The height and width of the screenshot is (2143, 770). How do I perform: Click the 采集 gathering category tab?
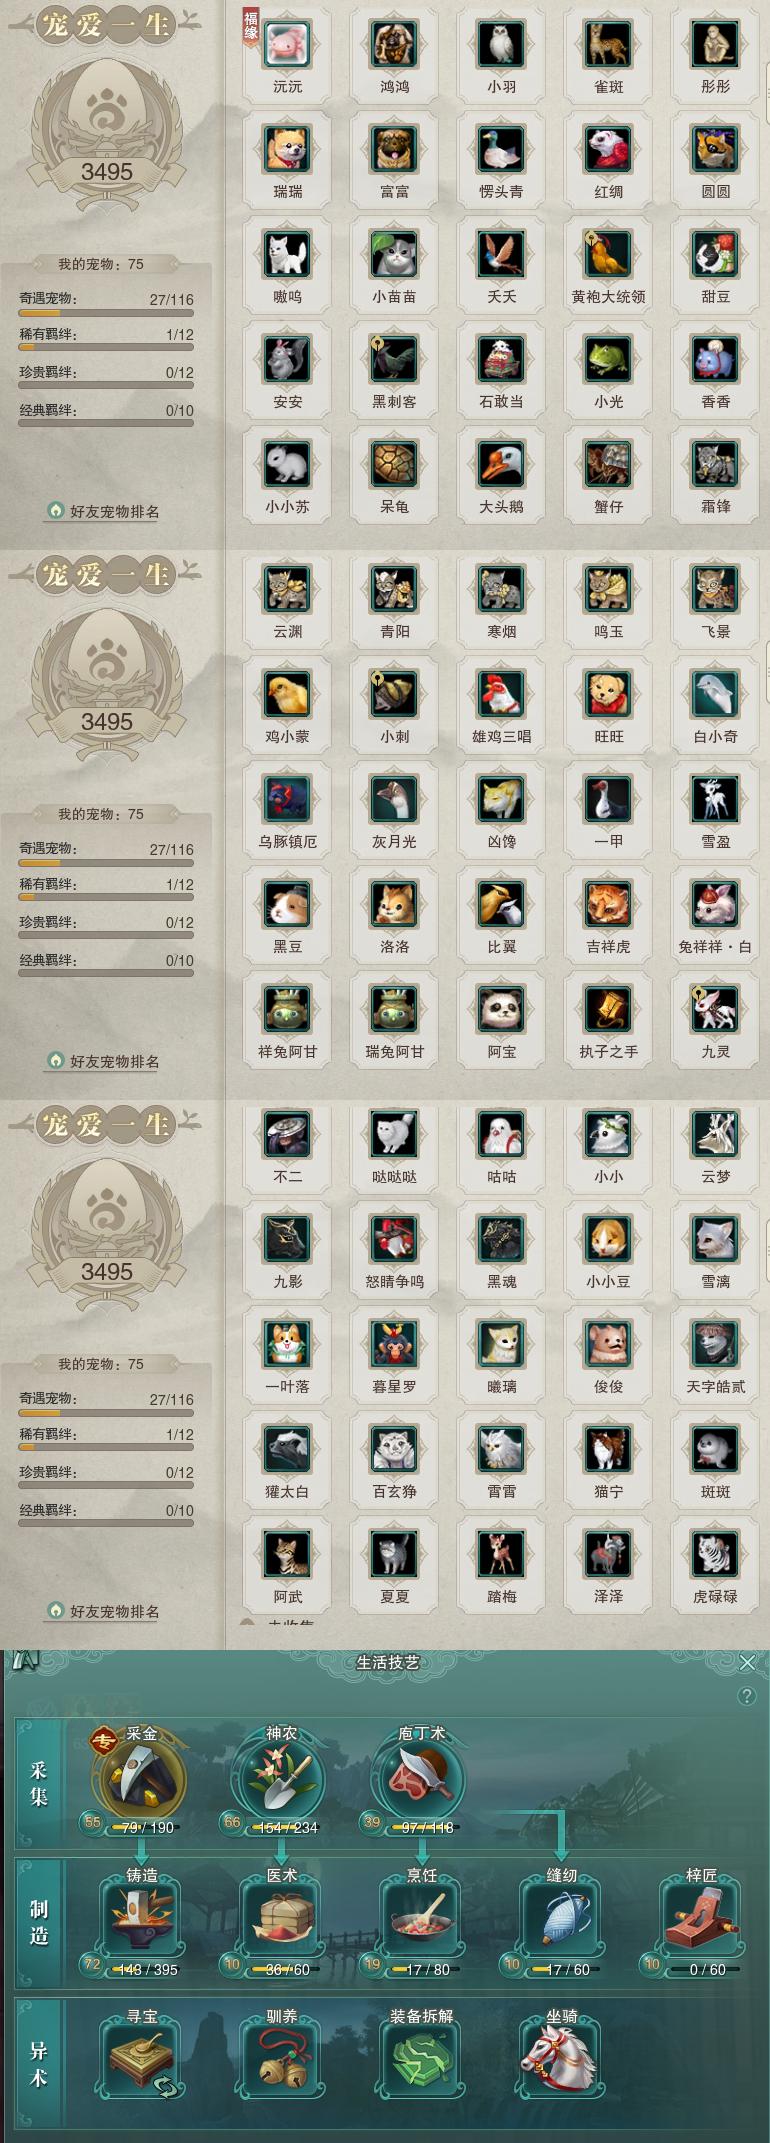[39, 1784]
